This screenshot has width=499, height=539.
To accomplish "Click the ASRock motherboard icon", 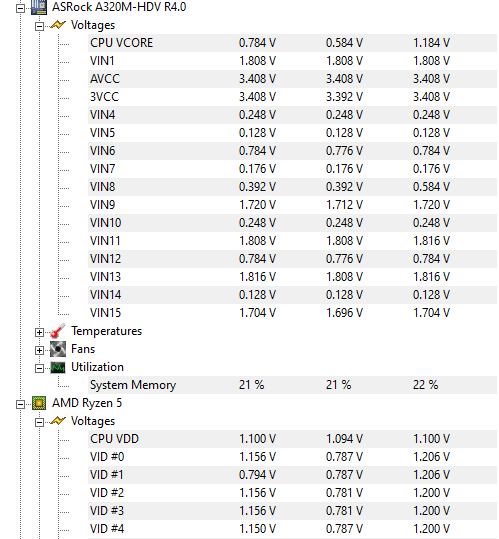I will pyautogui.click(x=38, y=7).
